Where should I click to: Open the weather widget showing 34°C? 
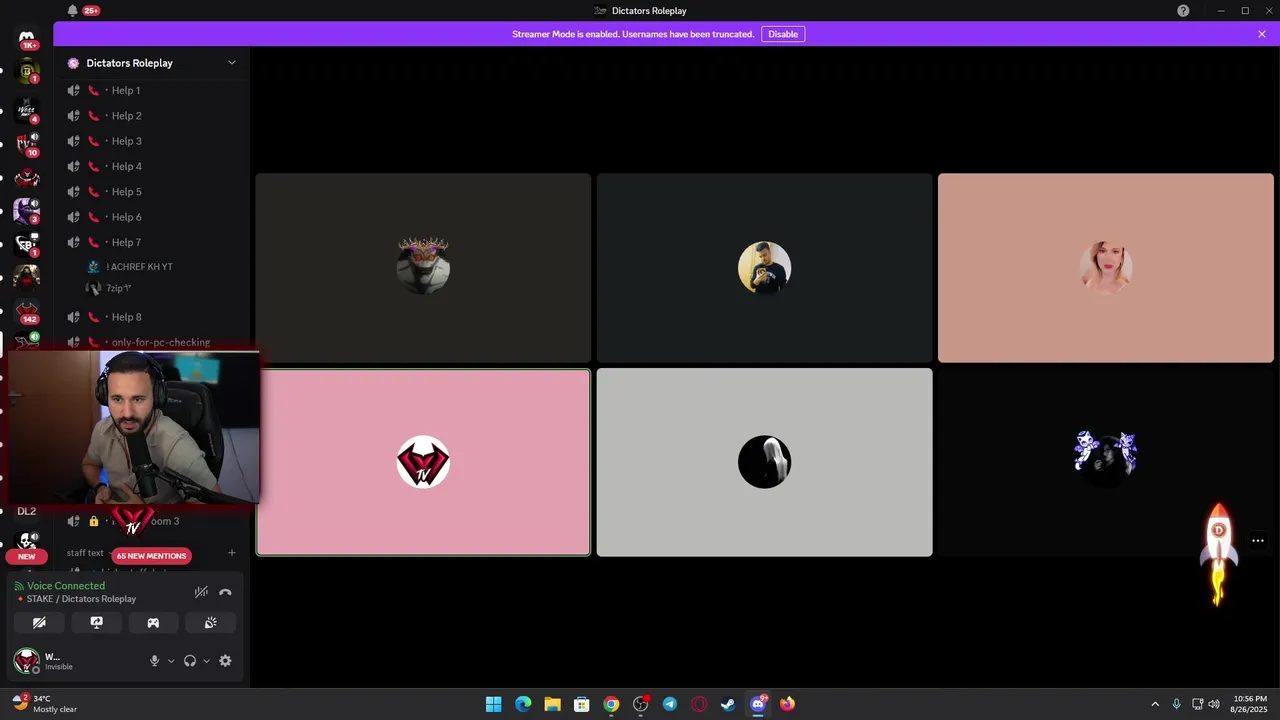point(45,704)
